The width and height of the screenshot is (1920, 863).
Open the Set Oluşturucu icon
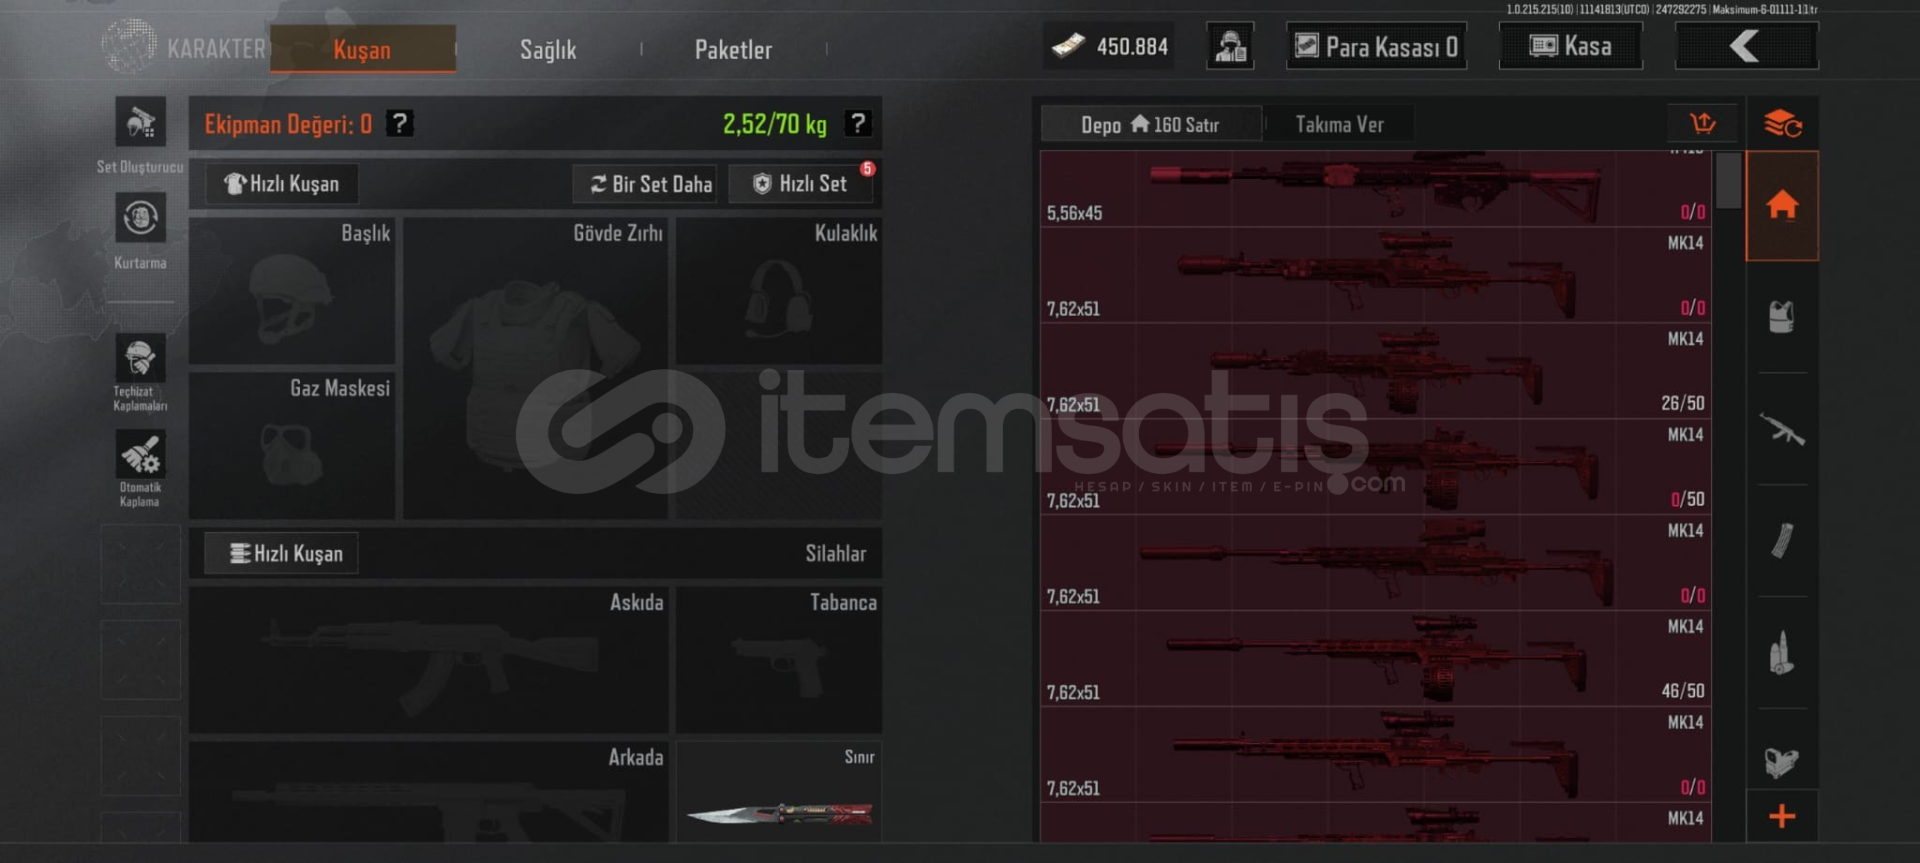pos(140,122)
